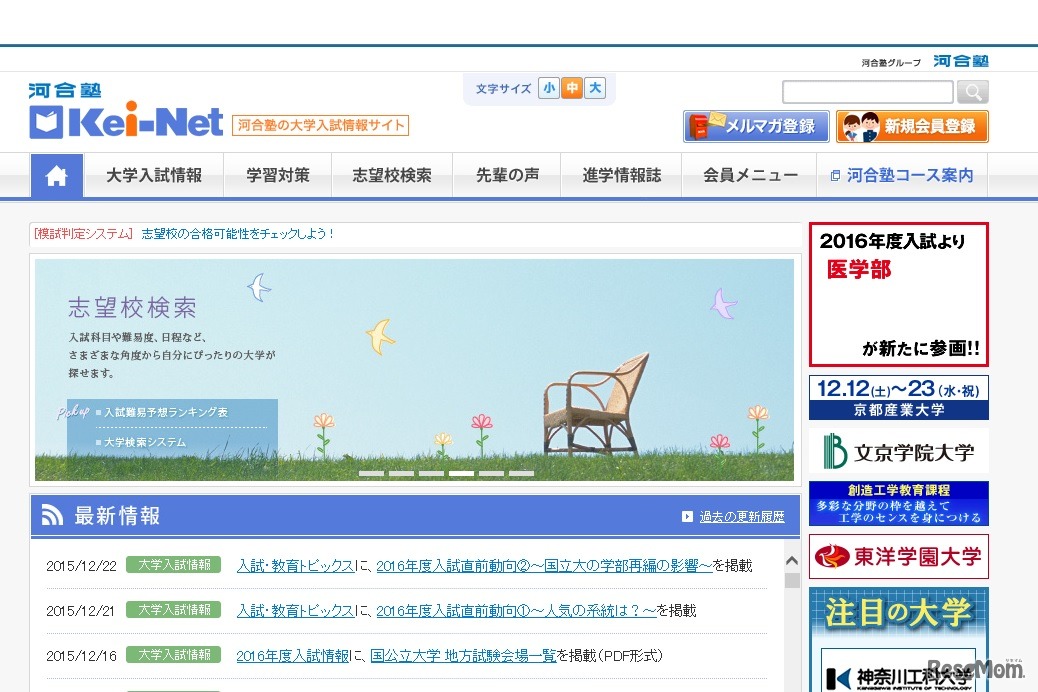Click the RSS icon beside 最新情報
Image resolution: width=1038 pixels, height=692 pixels.
[x=52, y=514]
